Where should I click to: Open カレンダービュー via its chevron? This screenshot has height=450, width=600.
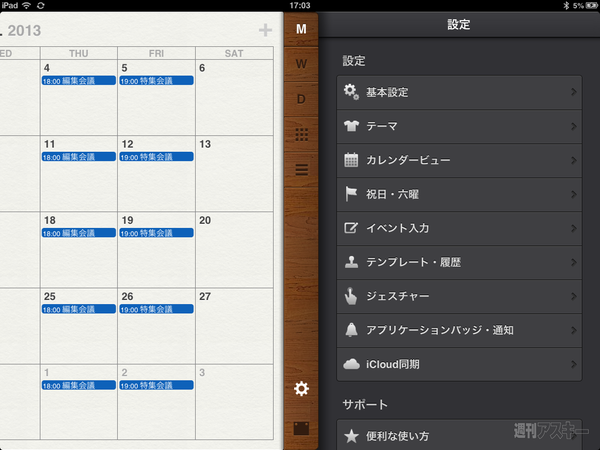(x=573, y=160)
